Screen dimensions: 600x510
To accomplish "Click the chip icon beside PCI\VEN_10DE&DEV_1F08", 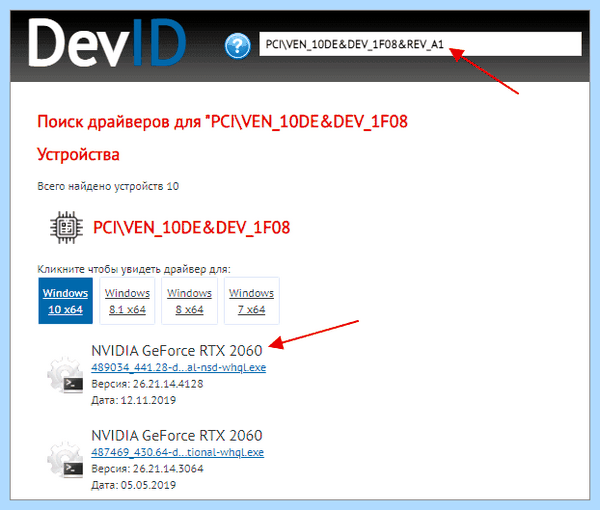I will [66, 227].
